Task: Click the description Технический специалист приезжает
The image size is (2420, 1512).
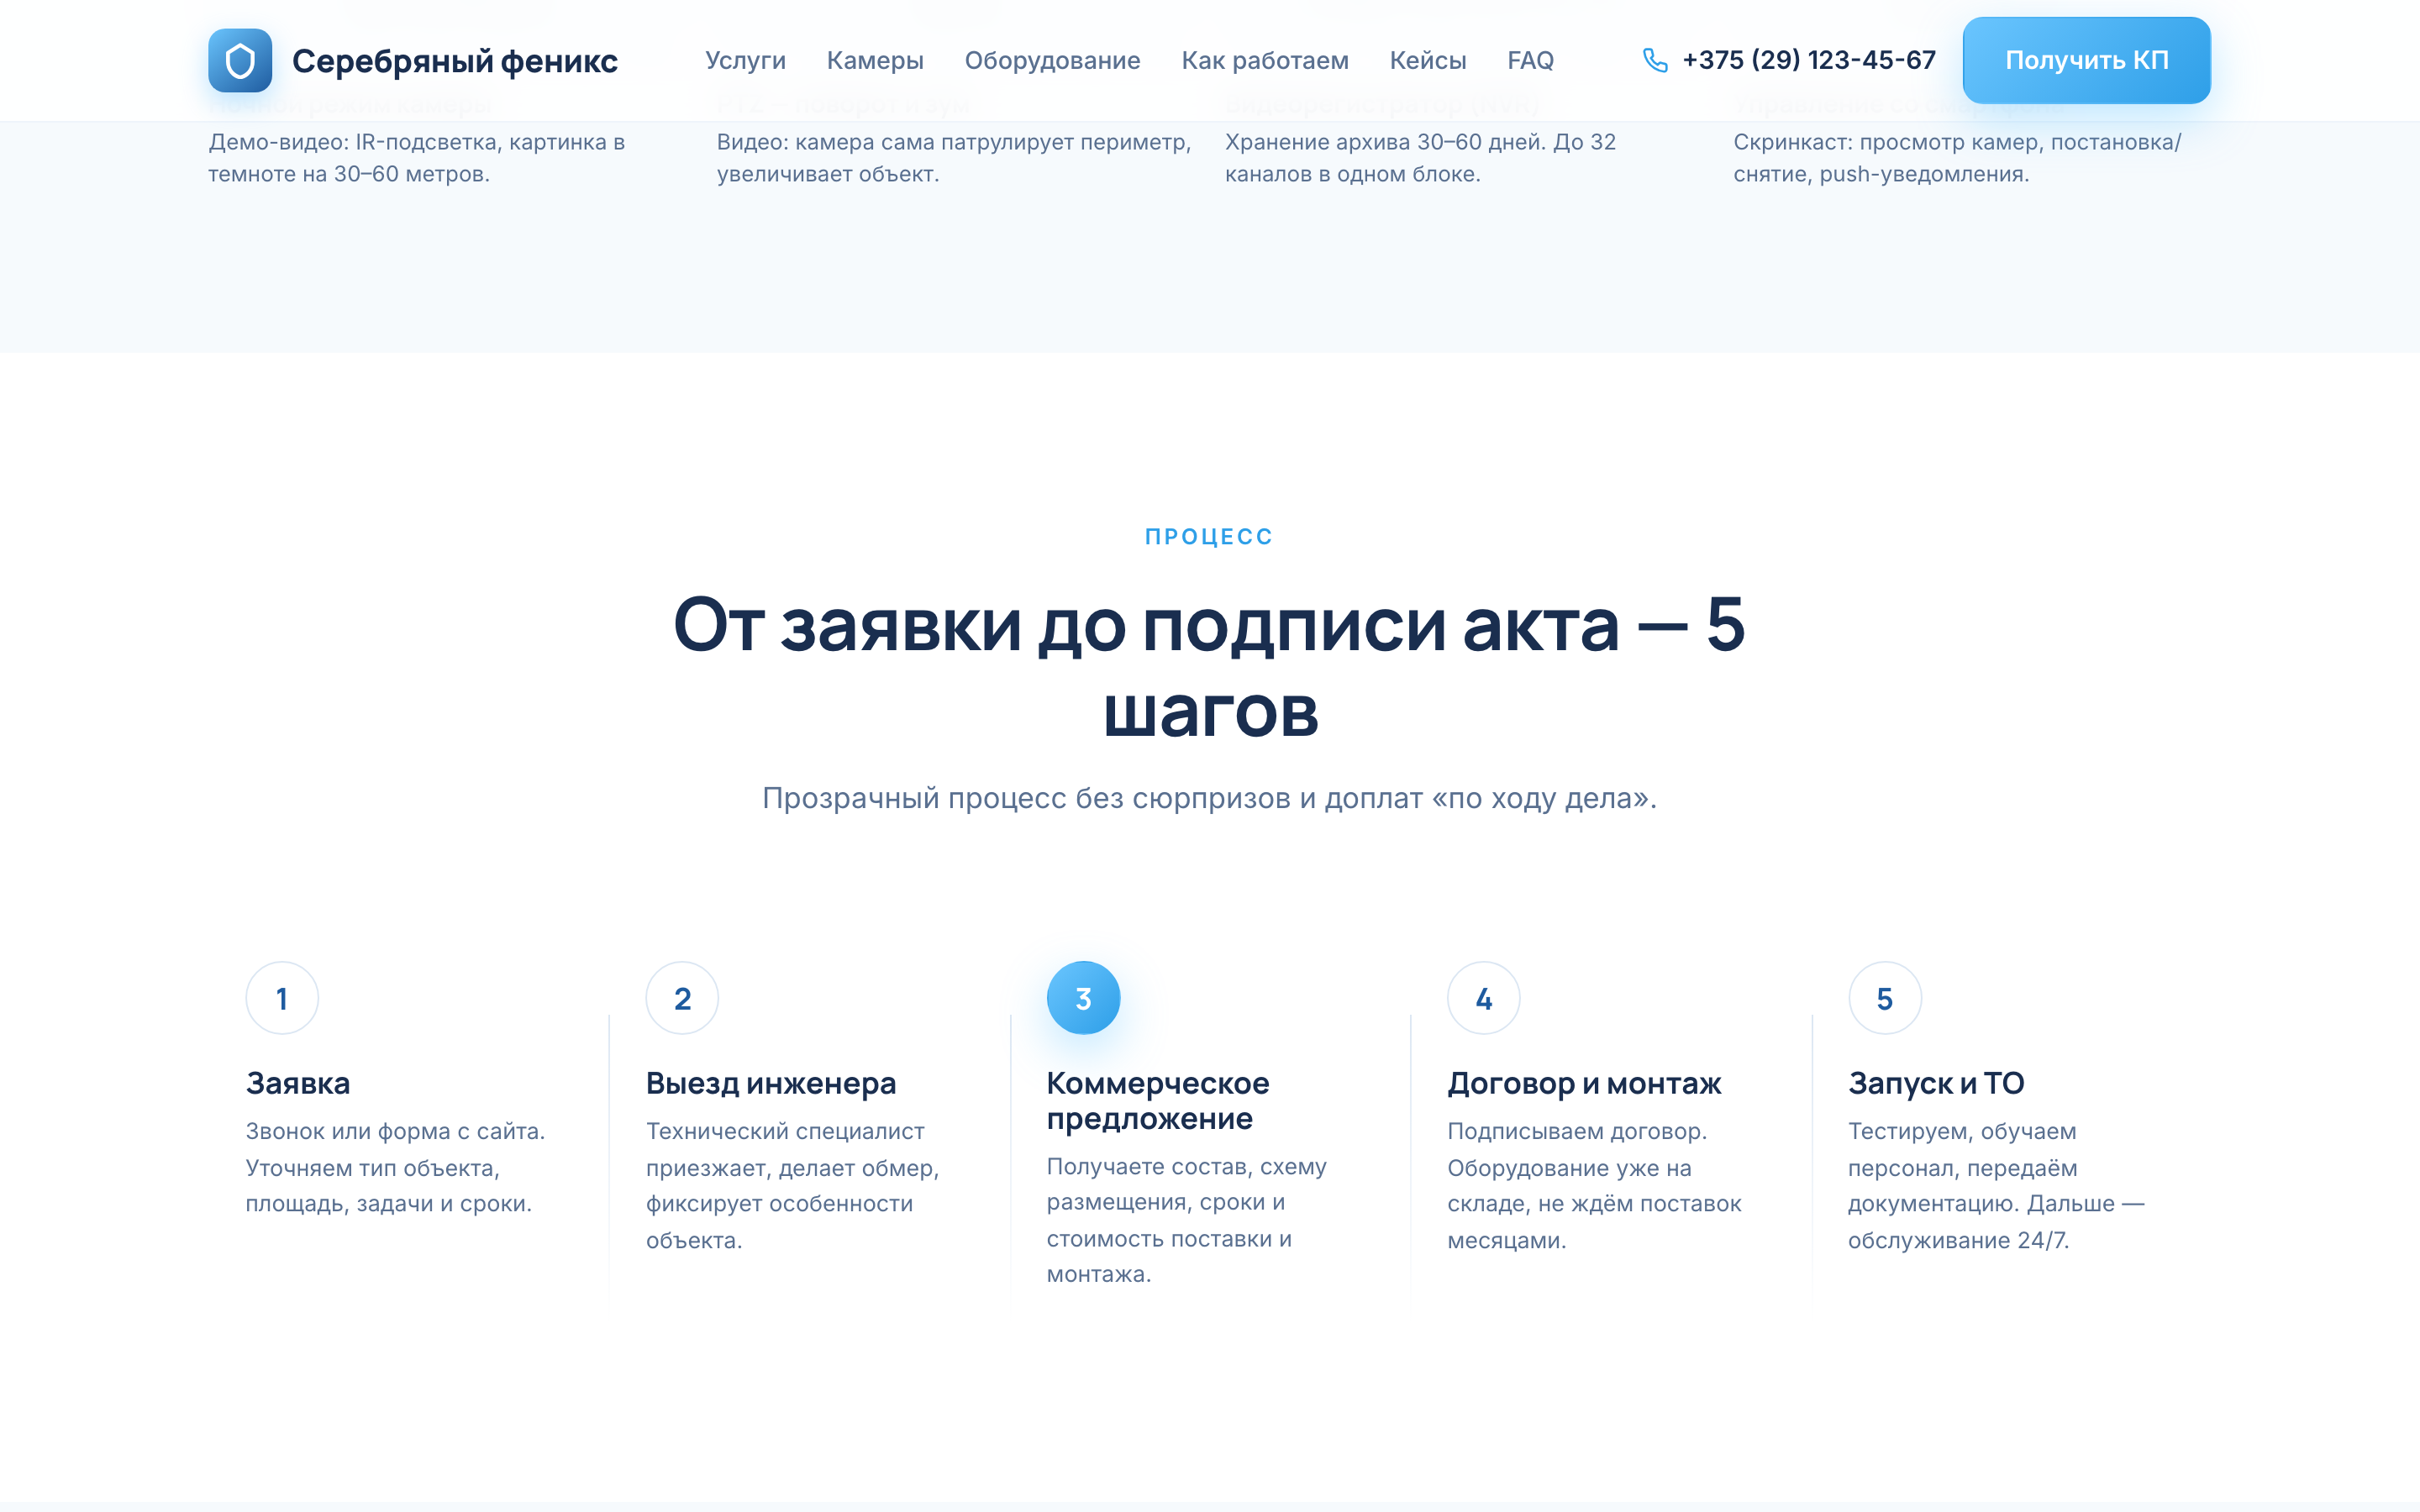Action: [793, 1185]
